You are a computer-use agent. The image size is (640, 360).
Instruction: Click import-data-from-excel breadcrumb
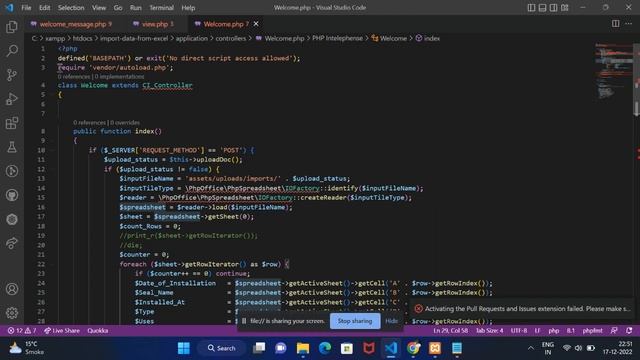pyautogui.click(x=134, y=38)
